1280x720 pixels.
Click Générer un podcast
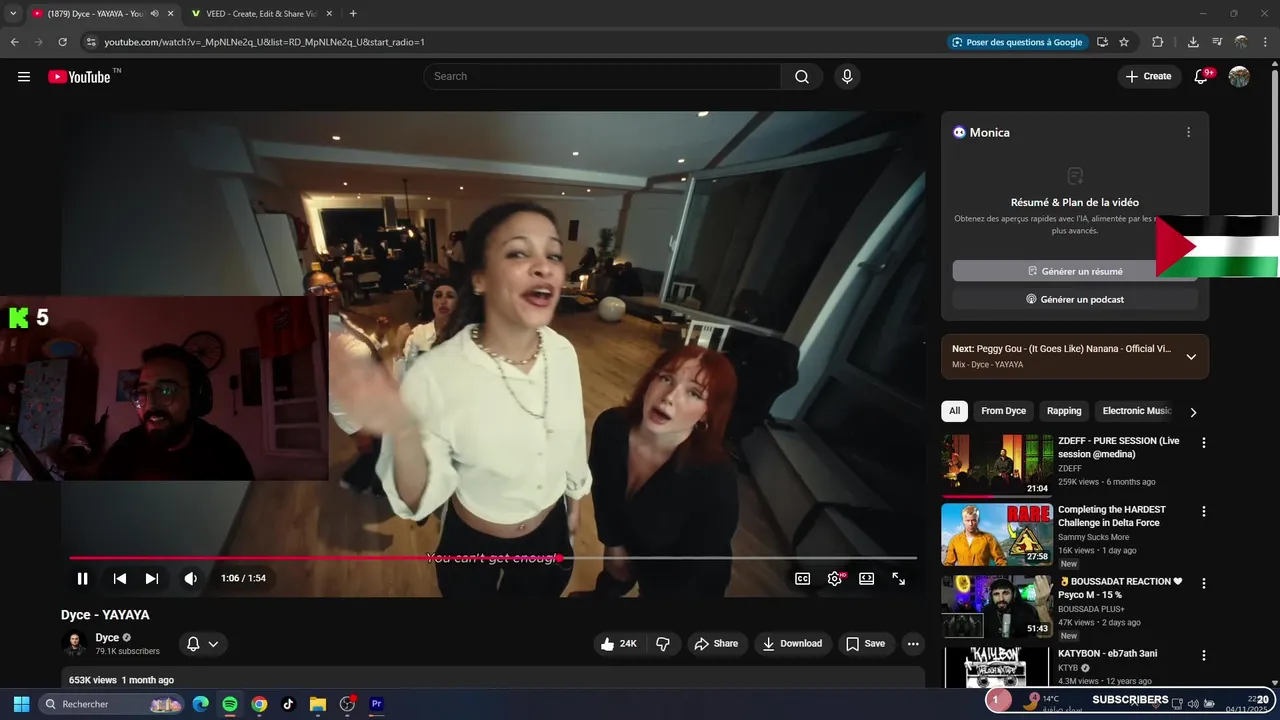[x=1075, y=299]
